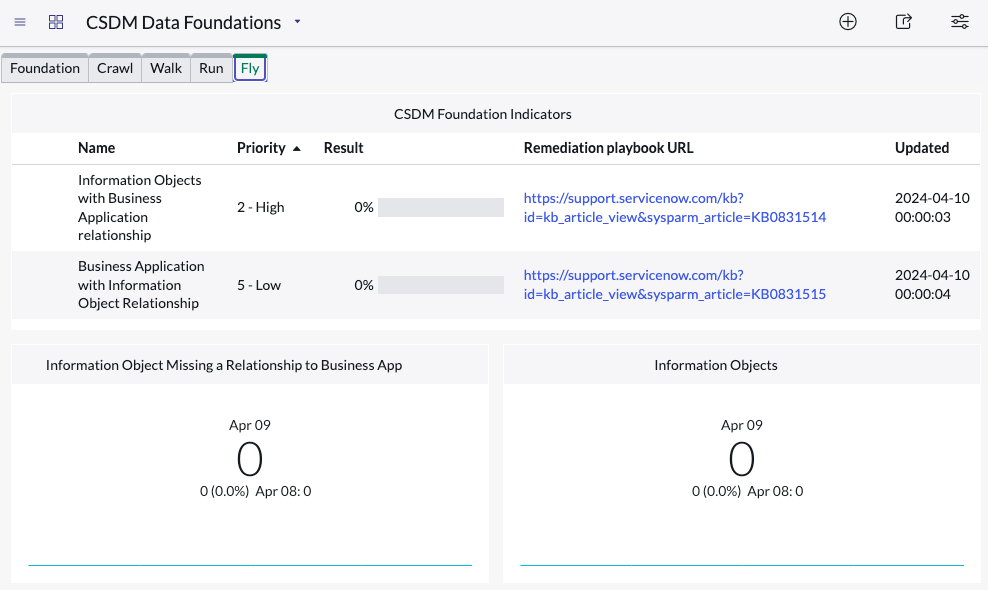Click the Updated column header
The width and height of the screenshot is (989, 590).
tap(922, 148)
